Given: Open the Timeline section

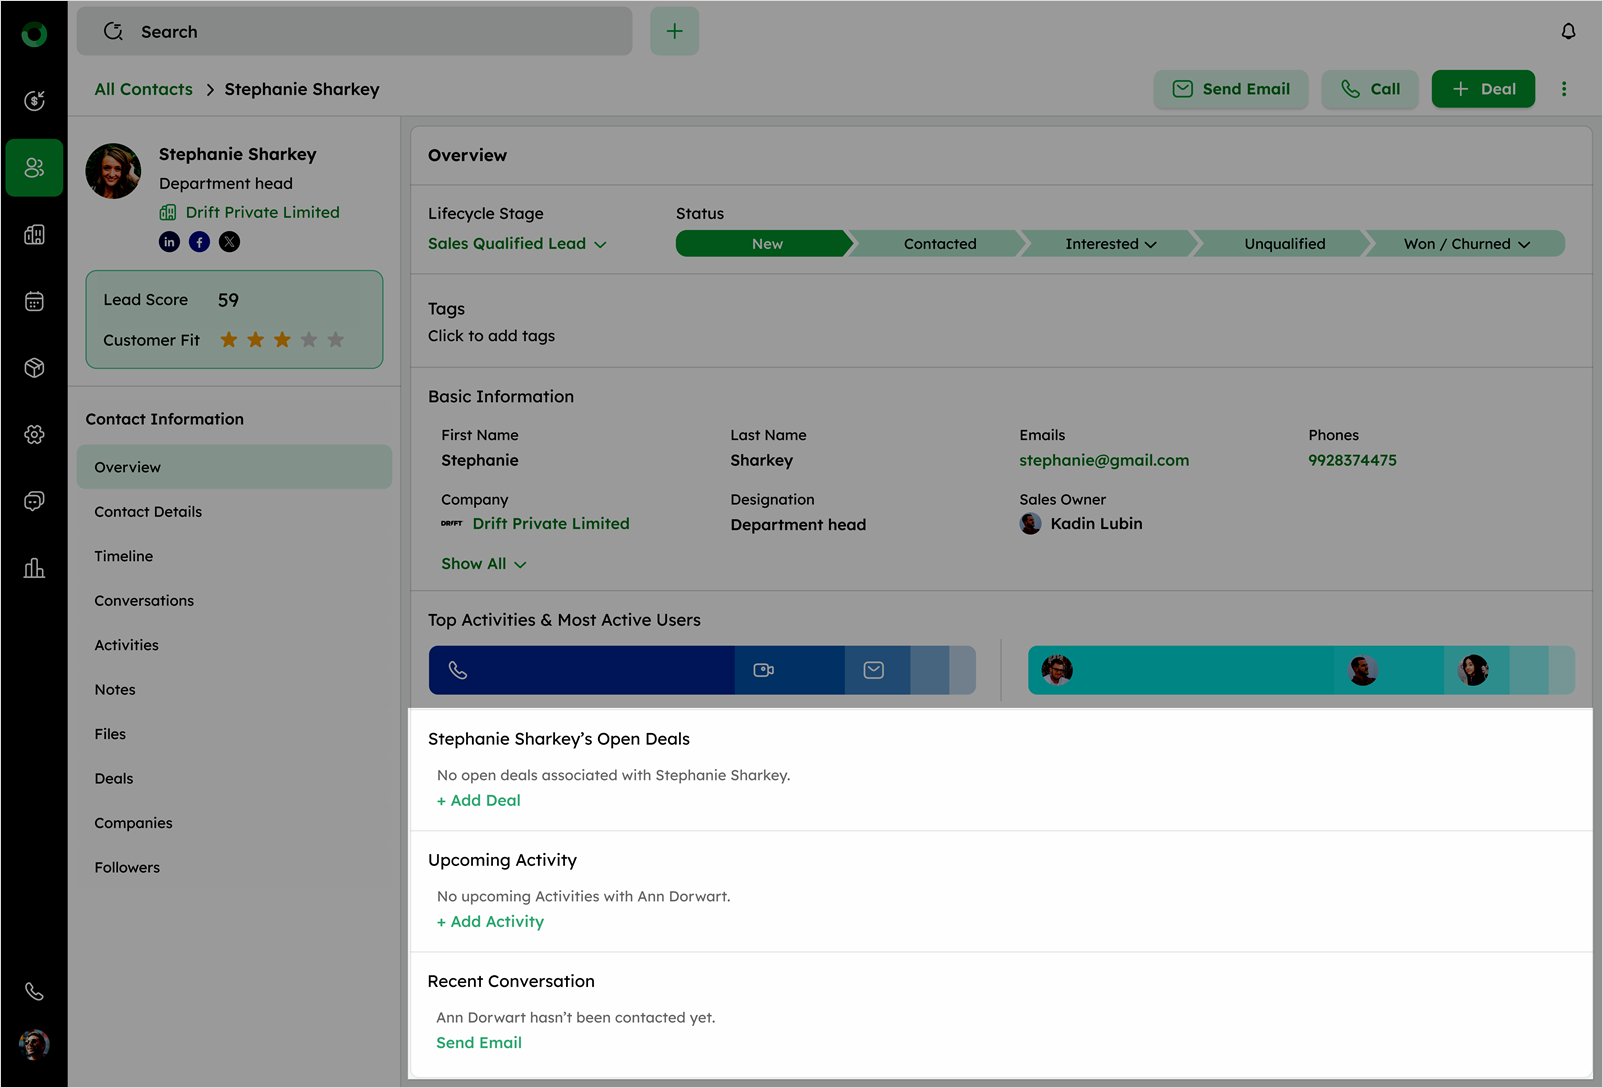Looking at the screenshot, I should [x=124, y=556].
